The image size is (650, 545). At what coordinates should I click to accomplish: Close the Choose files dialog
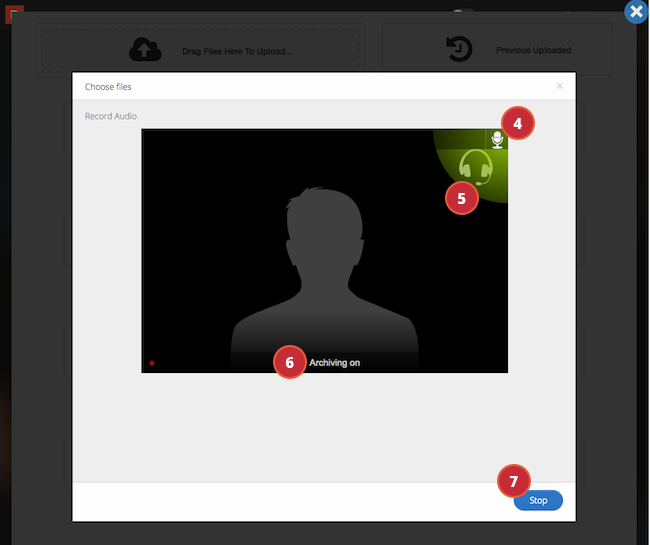click(560, 86)
